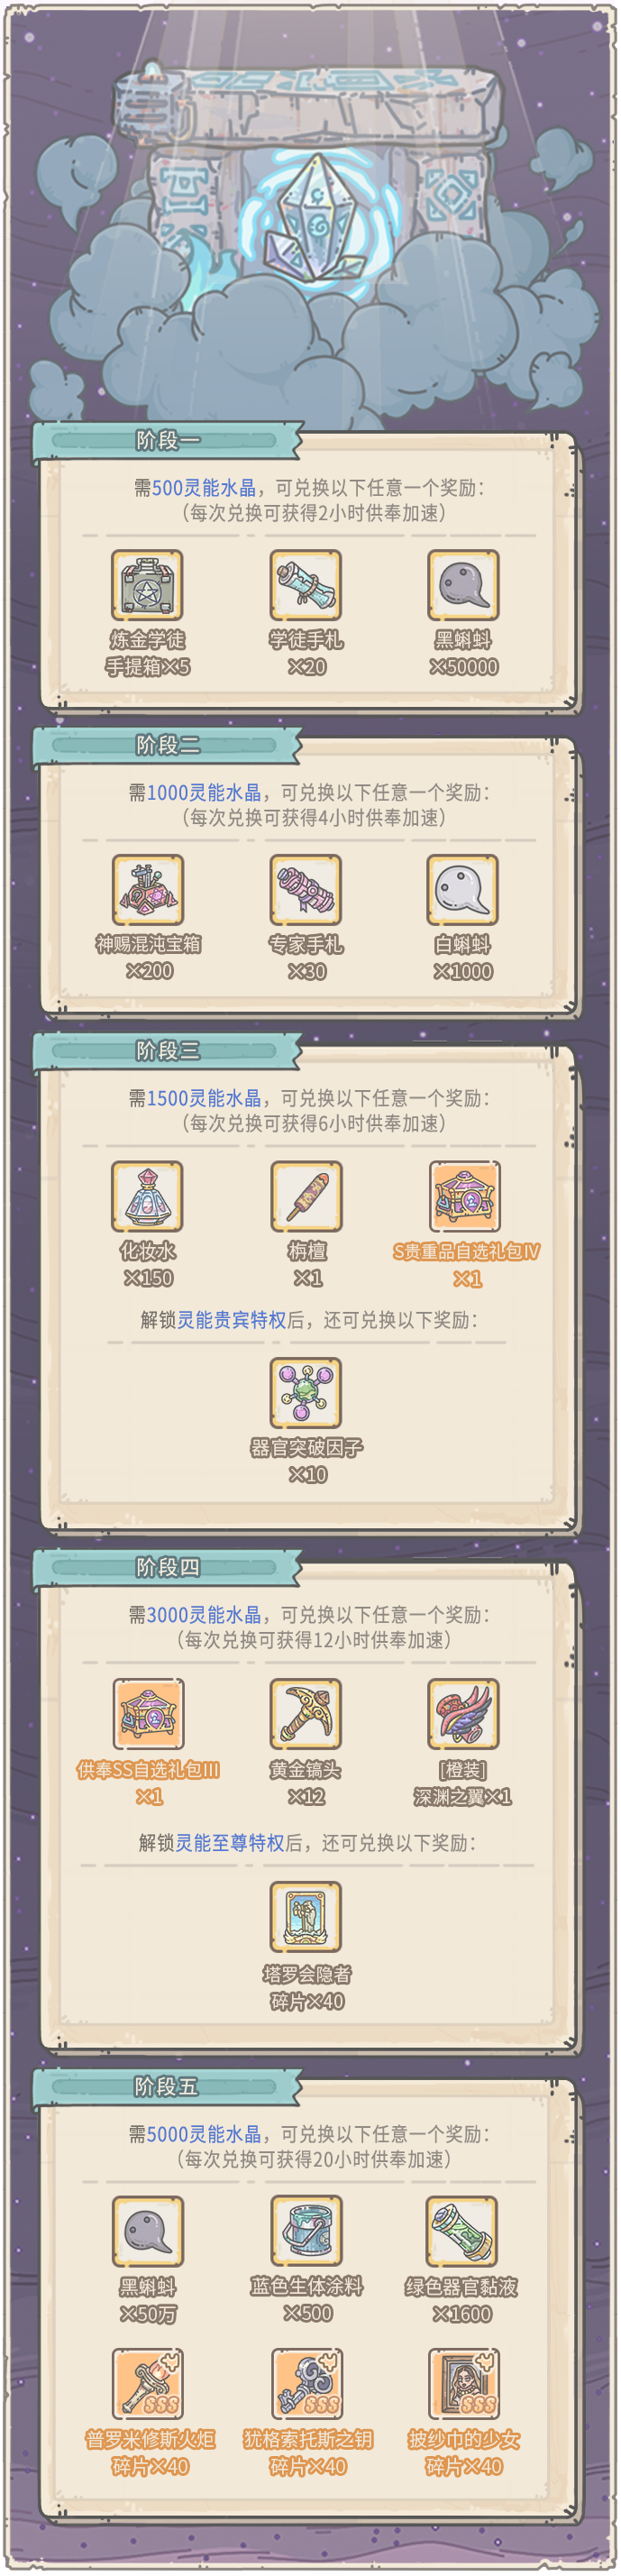This screenshot has height=2576, width=621.
Task: Select the 深渊之翼 orange gear icon
Action: coord(463,1714)
